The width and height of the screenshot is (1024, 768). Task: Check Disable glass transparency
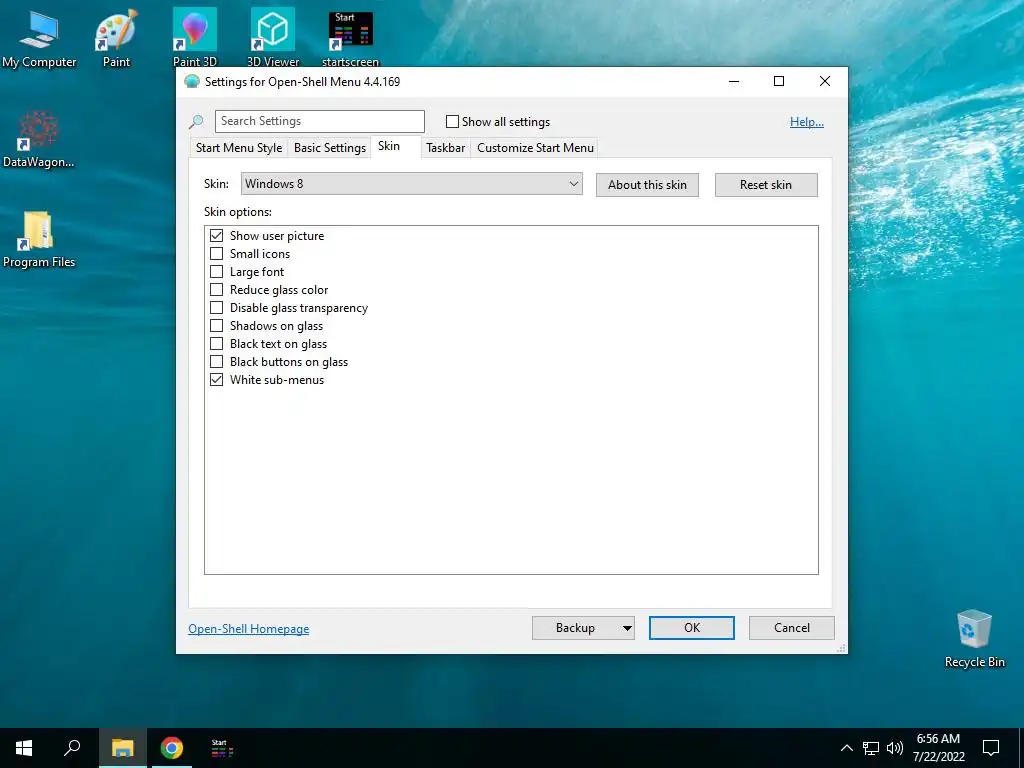click(x=216, y=308)
